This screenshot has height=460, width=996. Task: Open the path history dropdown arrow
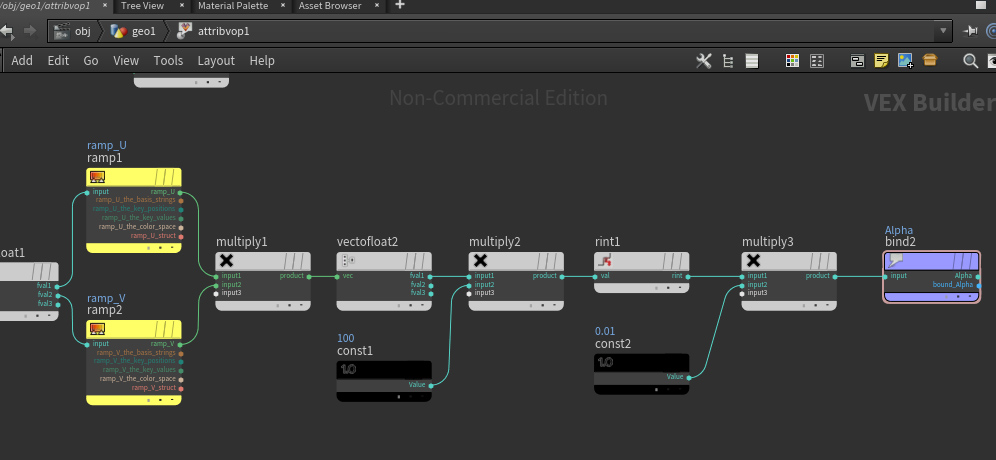[943, 30]
